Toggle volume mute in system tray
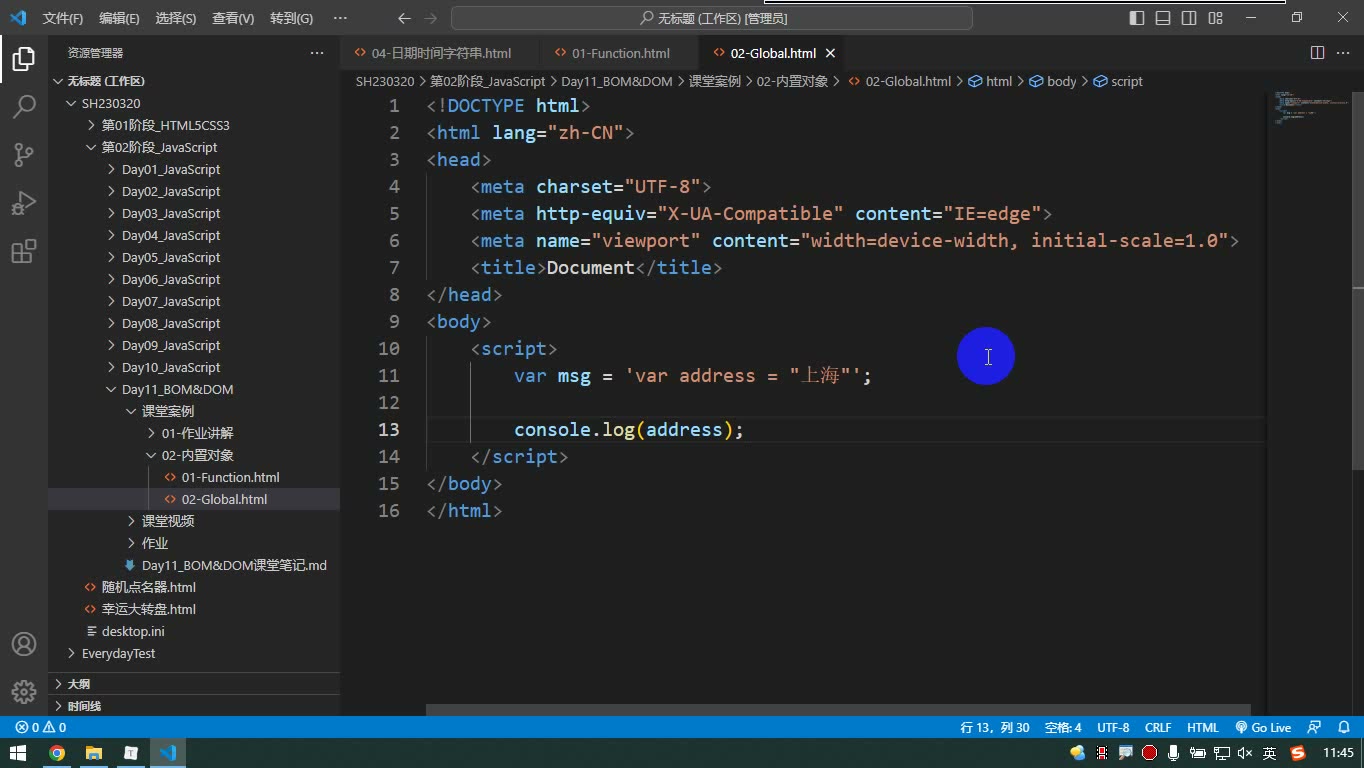Image resolution: width=1364 pixels, height=768 pixels. (1245, 753)
